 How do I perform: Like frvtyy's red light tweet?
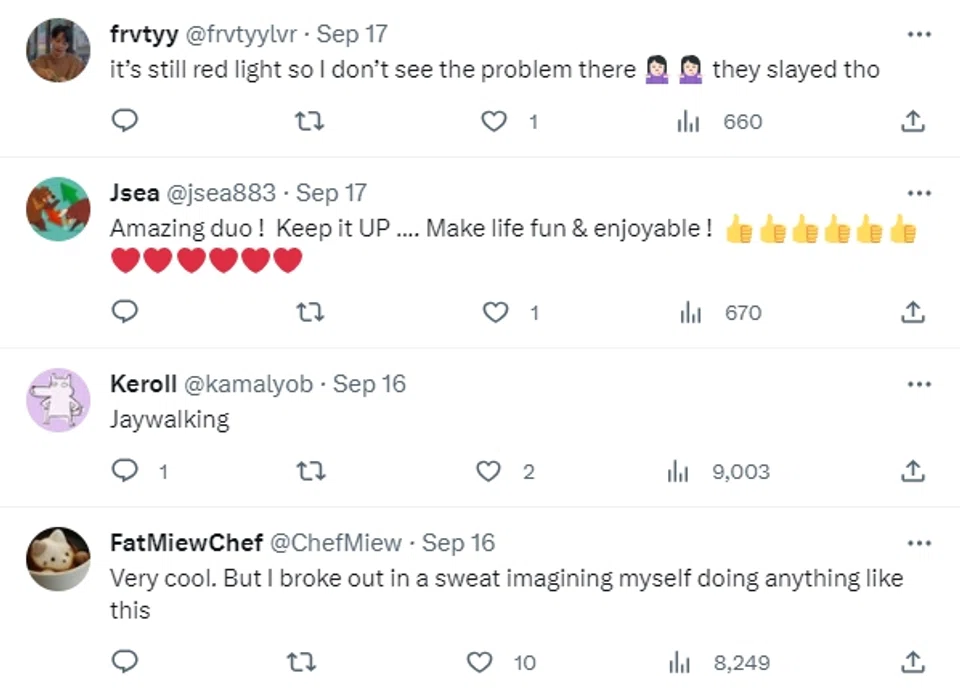coord(495,121)
